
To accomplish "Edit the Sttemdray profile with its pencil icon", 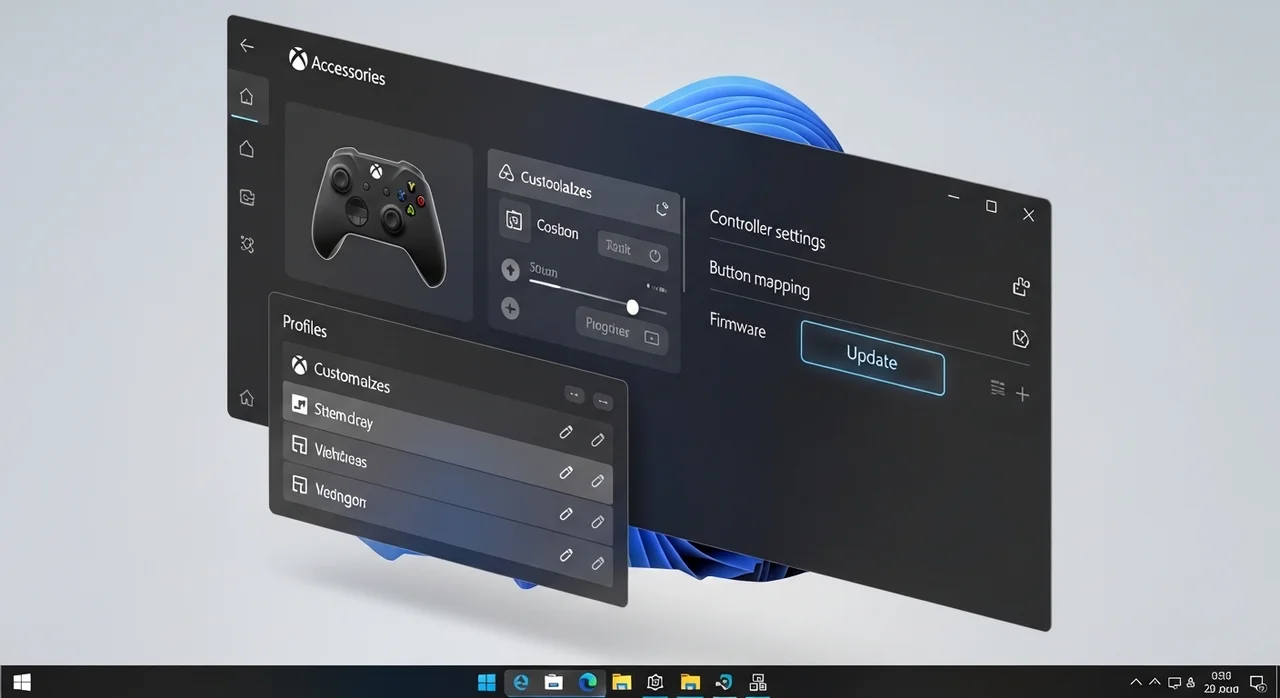I will [x=566, y=432].
